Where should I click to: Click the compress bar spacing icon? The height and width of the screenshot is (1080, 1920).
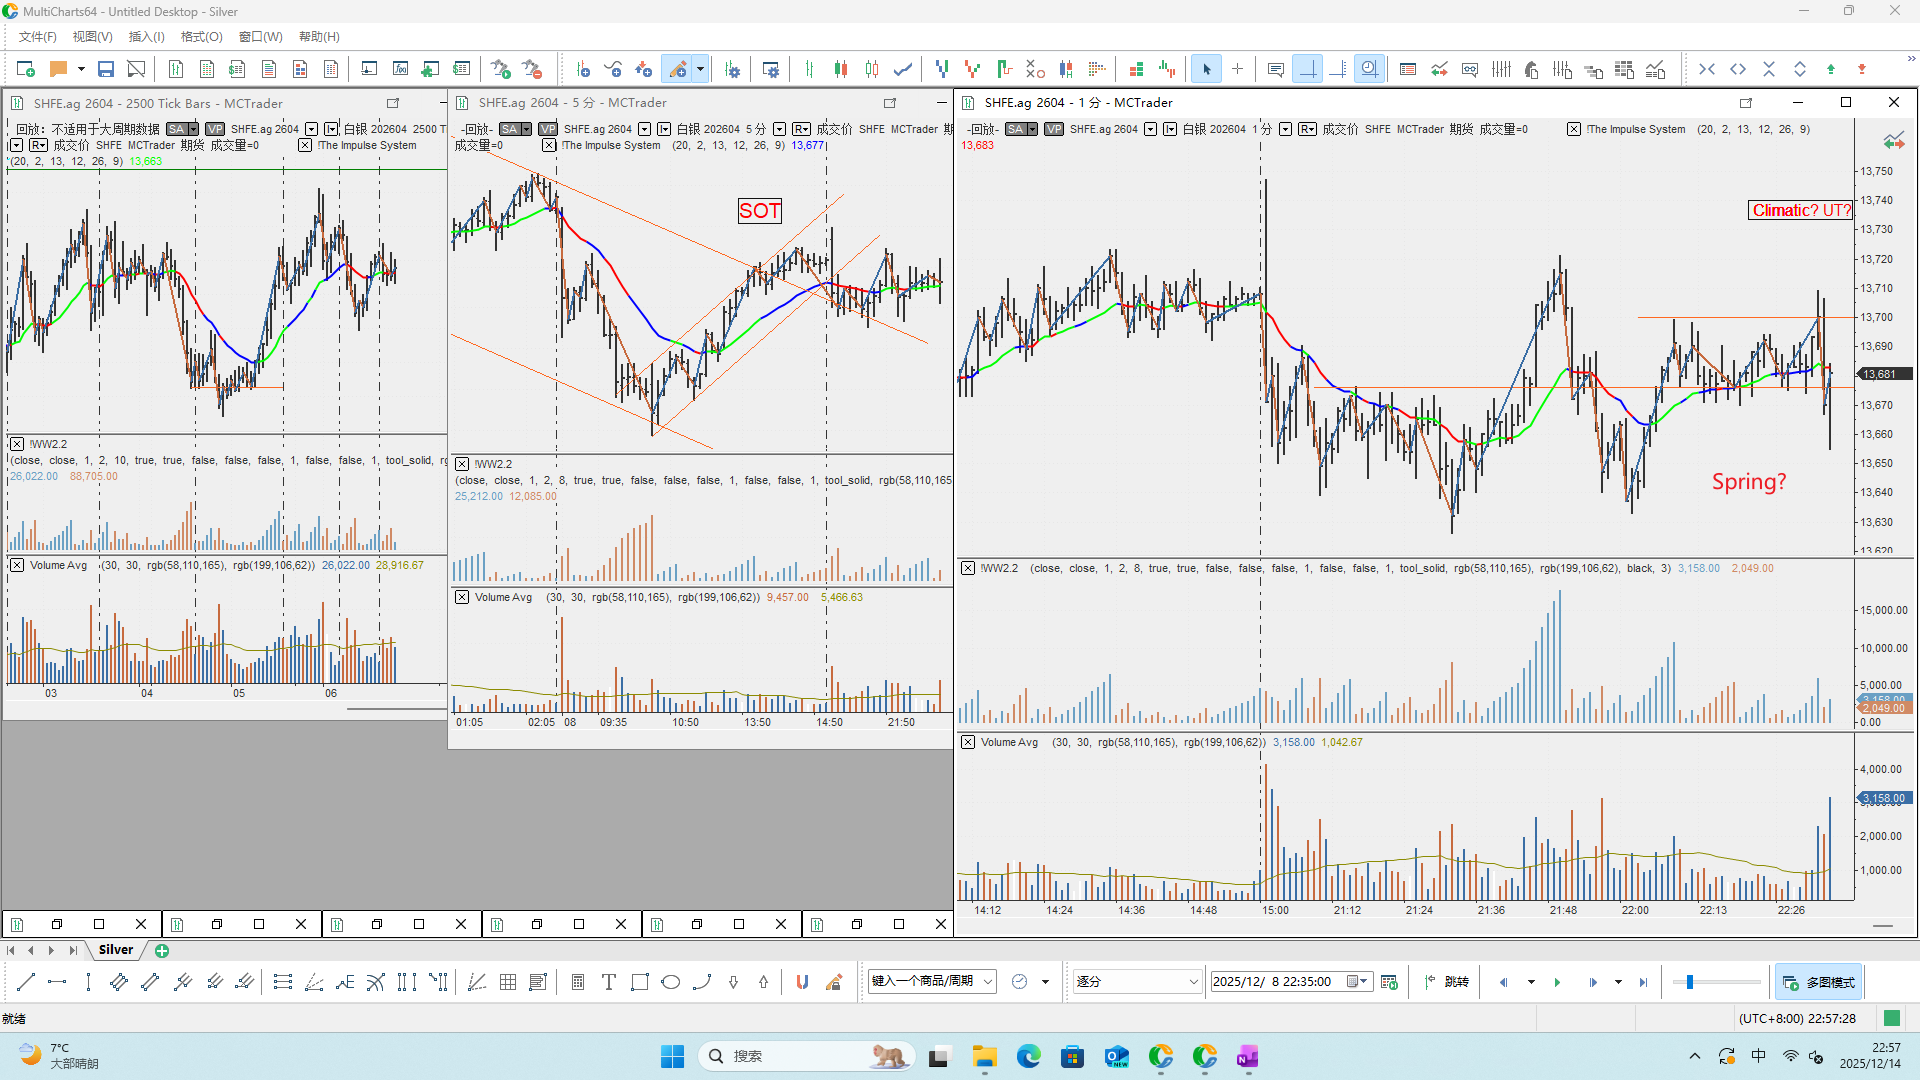tap(1707, 69)
